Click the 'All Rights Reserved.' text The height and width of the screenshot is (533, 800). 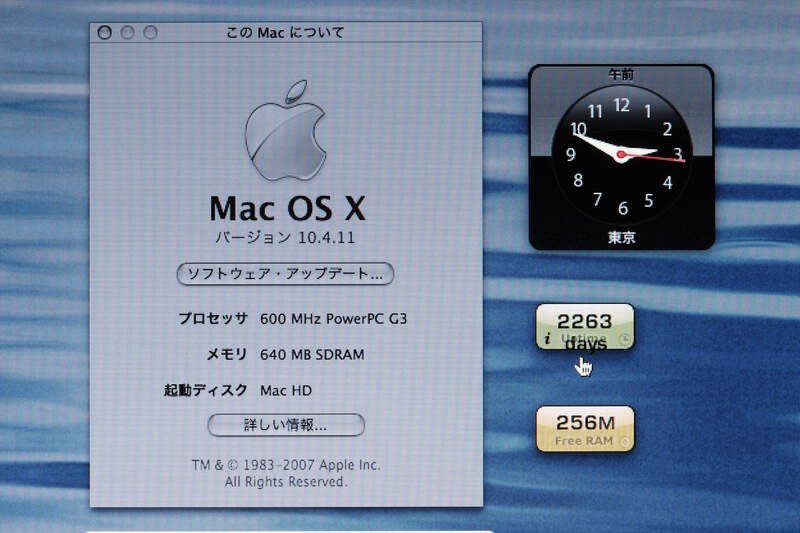pos(286,481)
